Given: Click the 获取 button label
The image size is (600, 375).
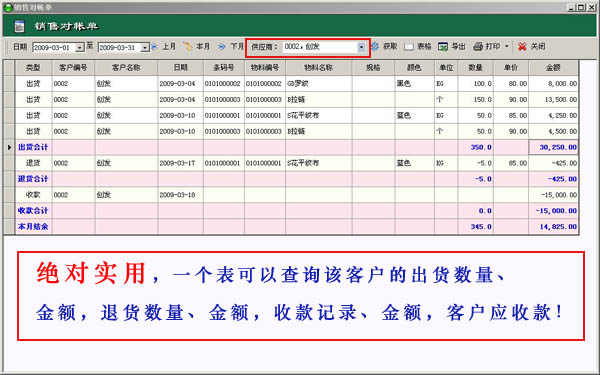Looking at the screenshot, I should tap(390, 47).
